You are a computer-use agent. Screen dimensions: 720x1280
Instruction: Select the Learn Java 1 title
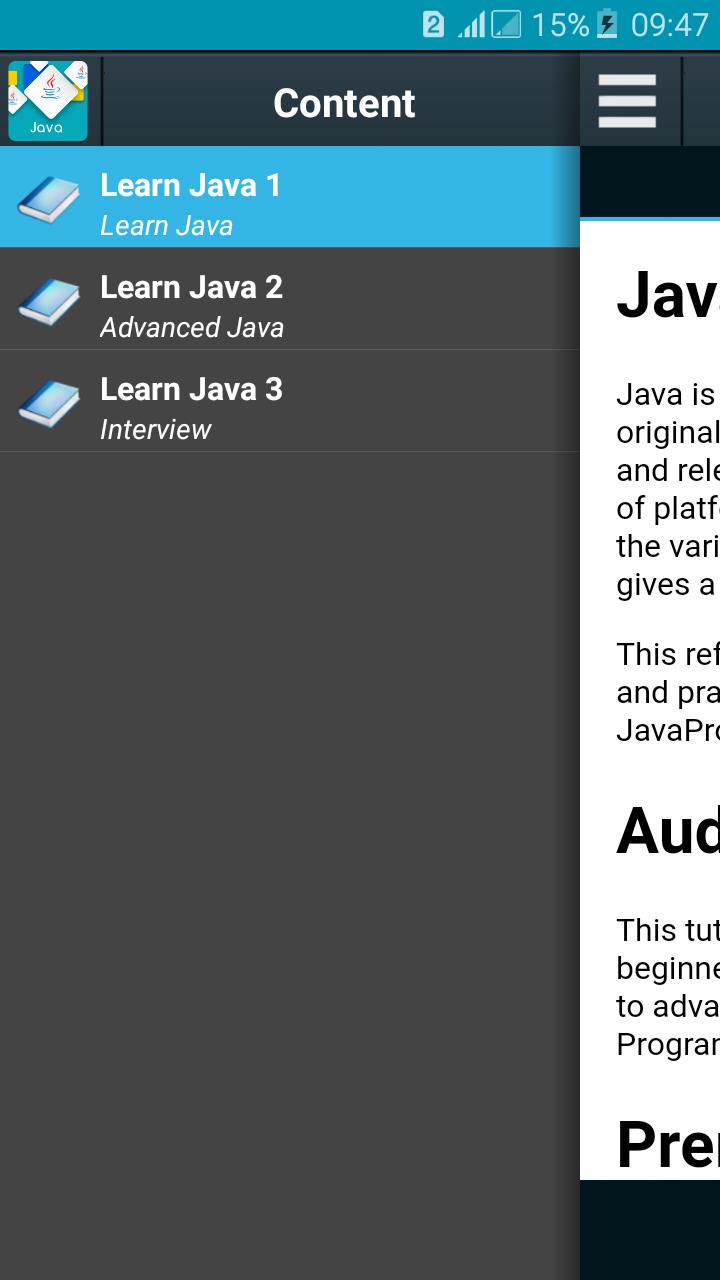[190, 185]
